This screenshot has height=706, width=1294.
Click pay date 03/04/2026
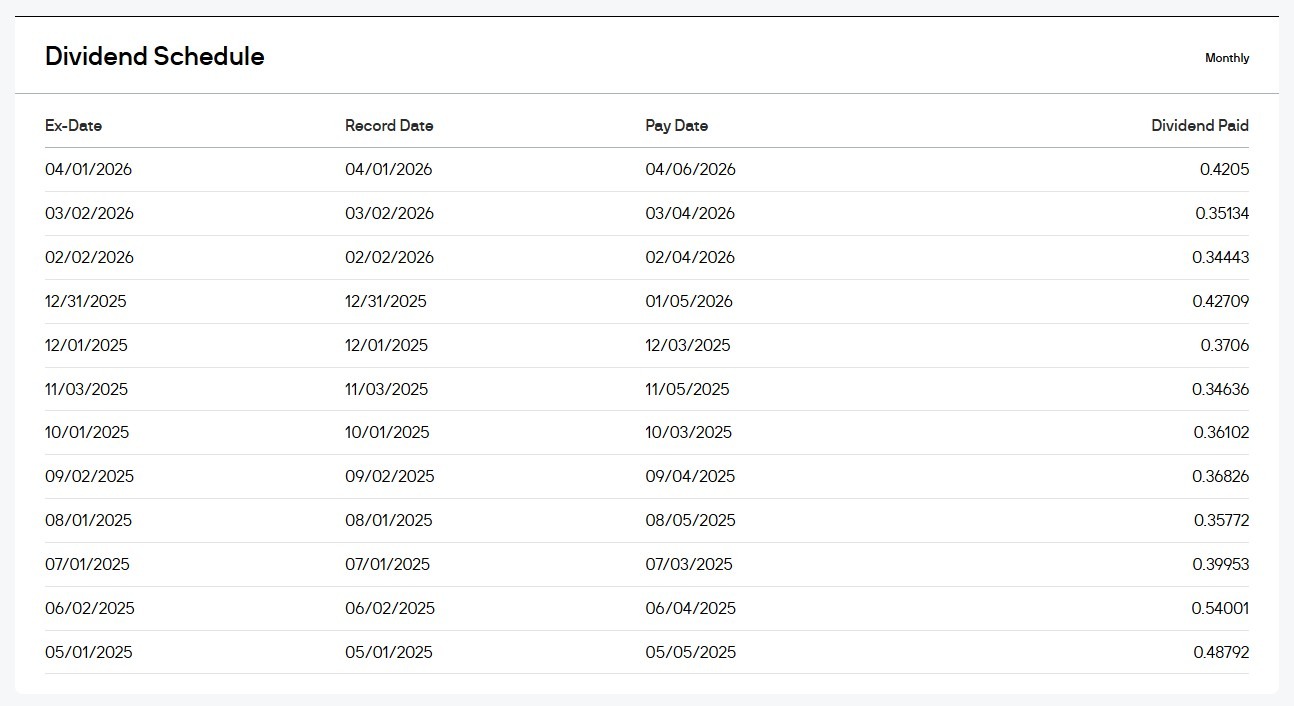[690, 214]
